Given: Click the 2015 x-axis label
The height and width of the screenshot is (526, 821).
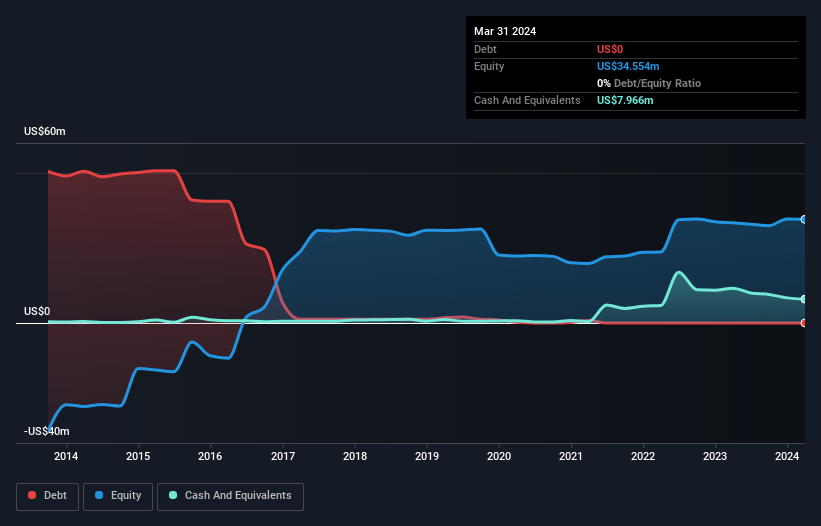Looking at the screenshot, I should (x=138, y=456).
